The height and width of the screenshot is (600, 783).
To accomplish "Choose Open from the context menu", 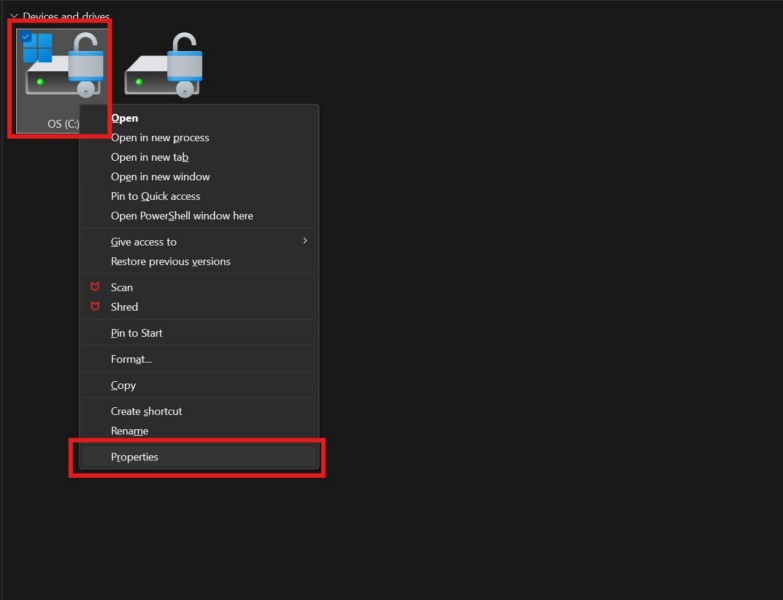I will coord(199,118).
